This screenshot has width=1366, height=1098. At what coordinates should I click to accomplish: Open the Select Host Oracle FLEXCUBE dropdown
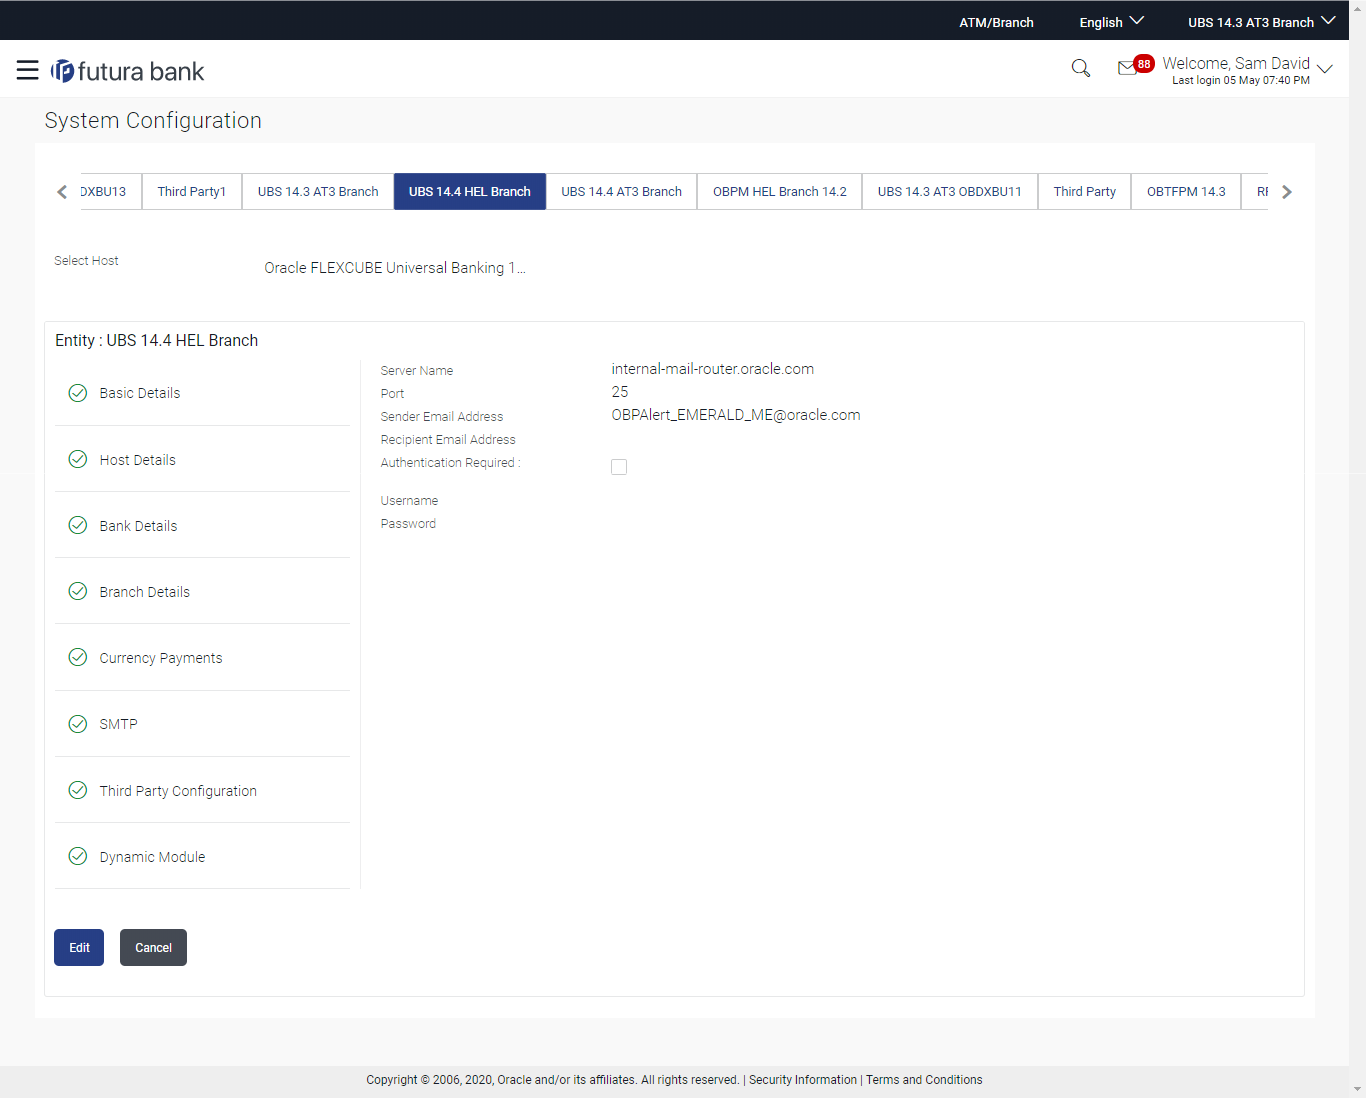click(395, 268)
